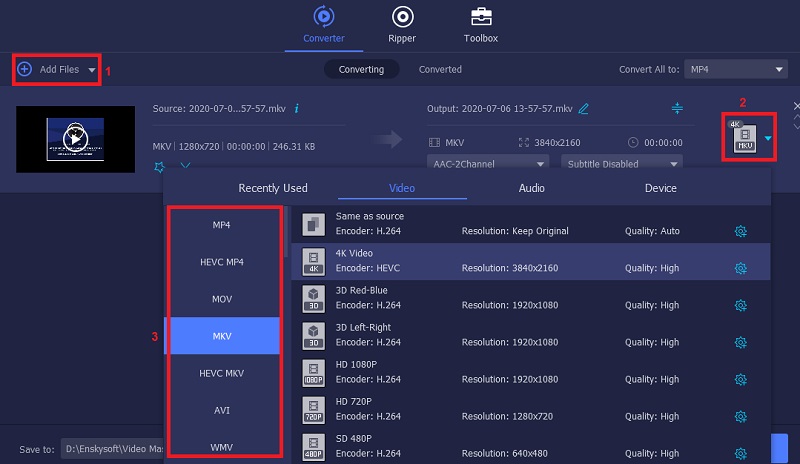Open settings gear for 3D Red-Blue
The width and height of the screenshot is (800, 464).
741,305
